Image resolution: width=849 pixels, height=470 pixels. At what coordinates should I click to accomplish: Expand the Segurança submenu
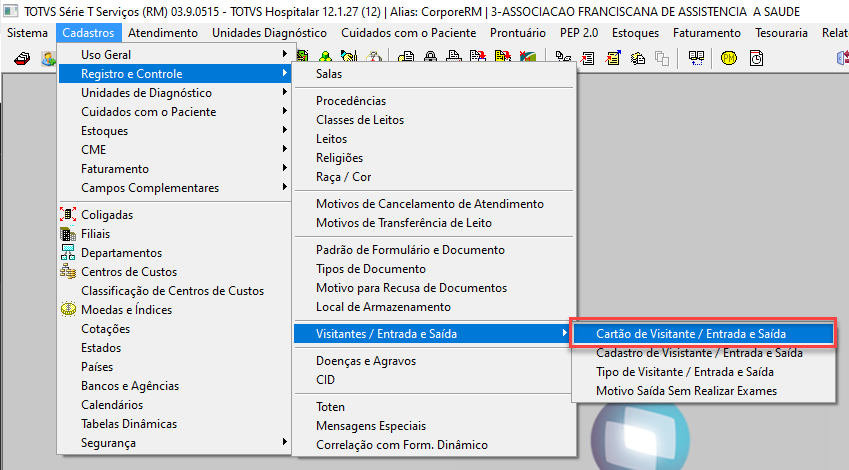pos(175,442)
